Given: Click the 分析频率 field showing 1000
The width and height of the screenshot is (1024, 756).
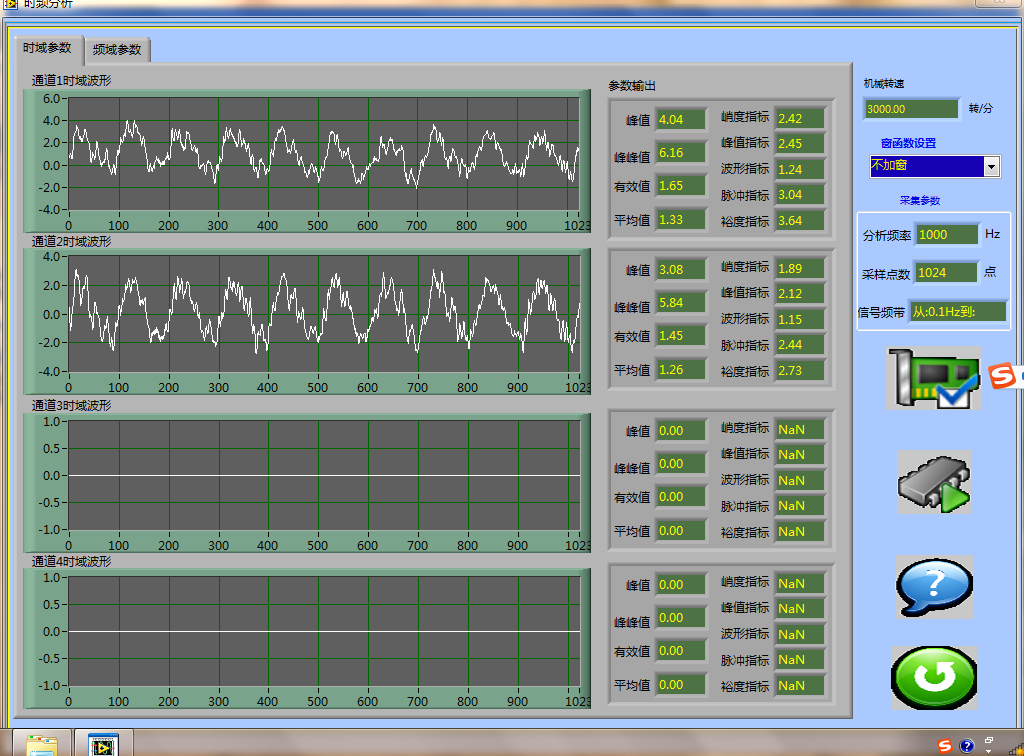Looking at the screenshot, I should point(946,234).
